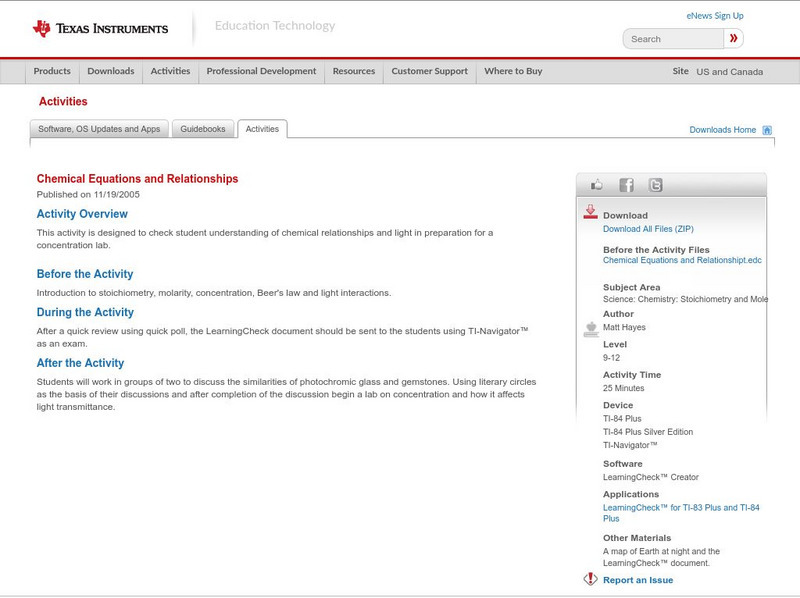Share the activity on Facebook

[x=625, y=184]
